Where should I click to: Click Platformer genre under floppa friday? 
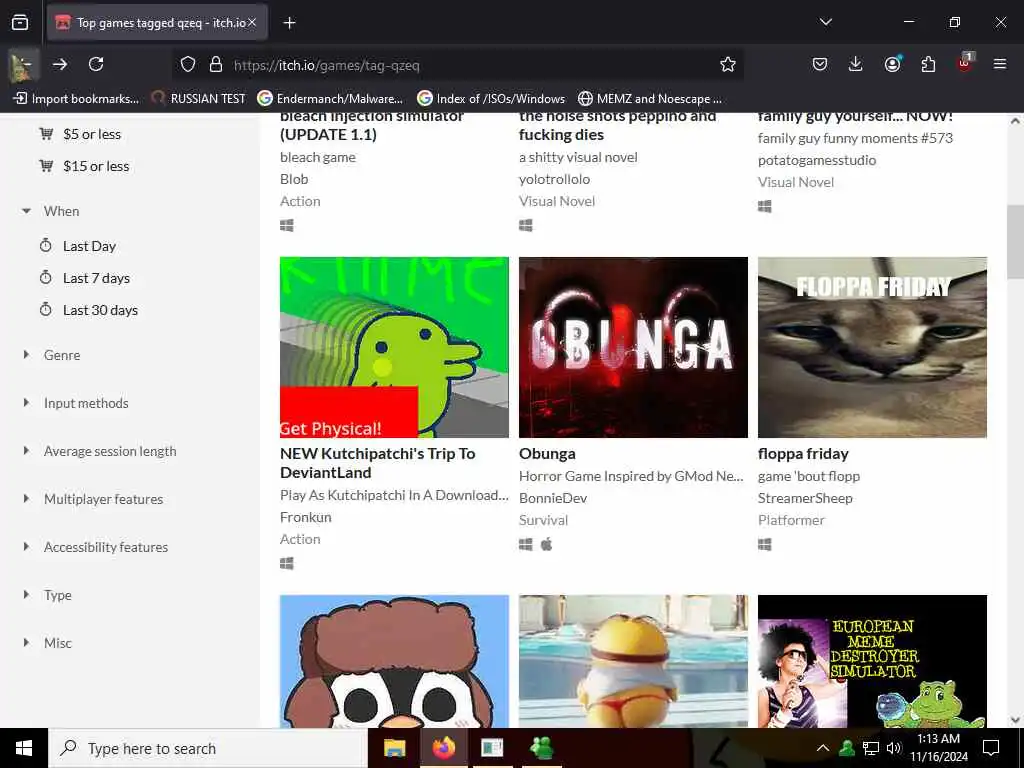coord(792,520)
